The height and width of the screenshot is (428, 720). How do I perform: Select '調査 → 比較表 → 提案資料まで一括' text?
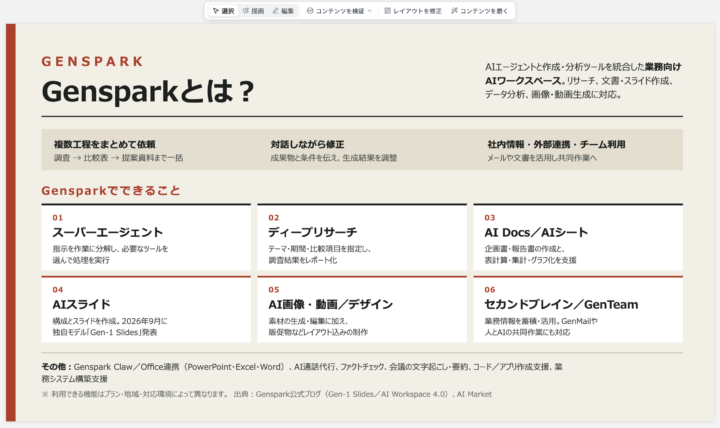[x=118, y=158]
